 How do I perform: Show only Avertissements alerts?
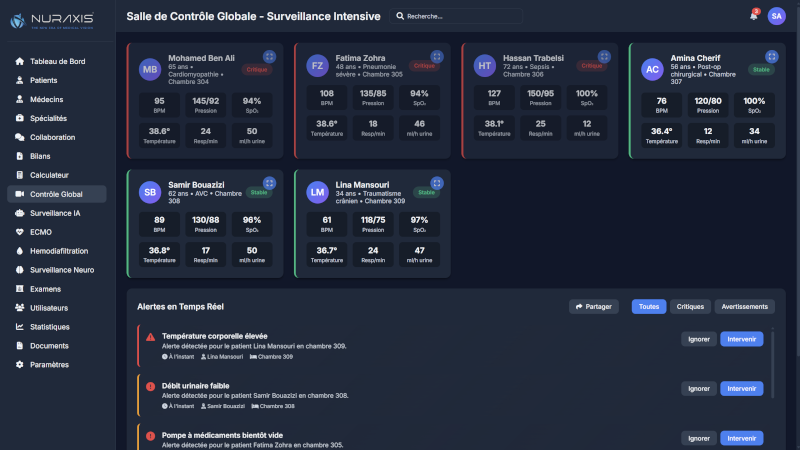(x=744, y=307)
